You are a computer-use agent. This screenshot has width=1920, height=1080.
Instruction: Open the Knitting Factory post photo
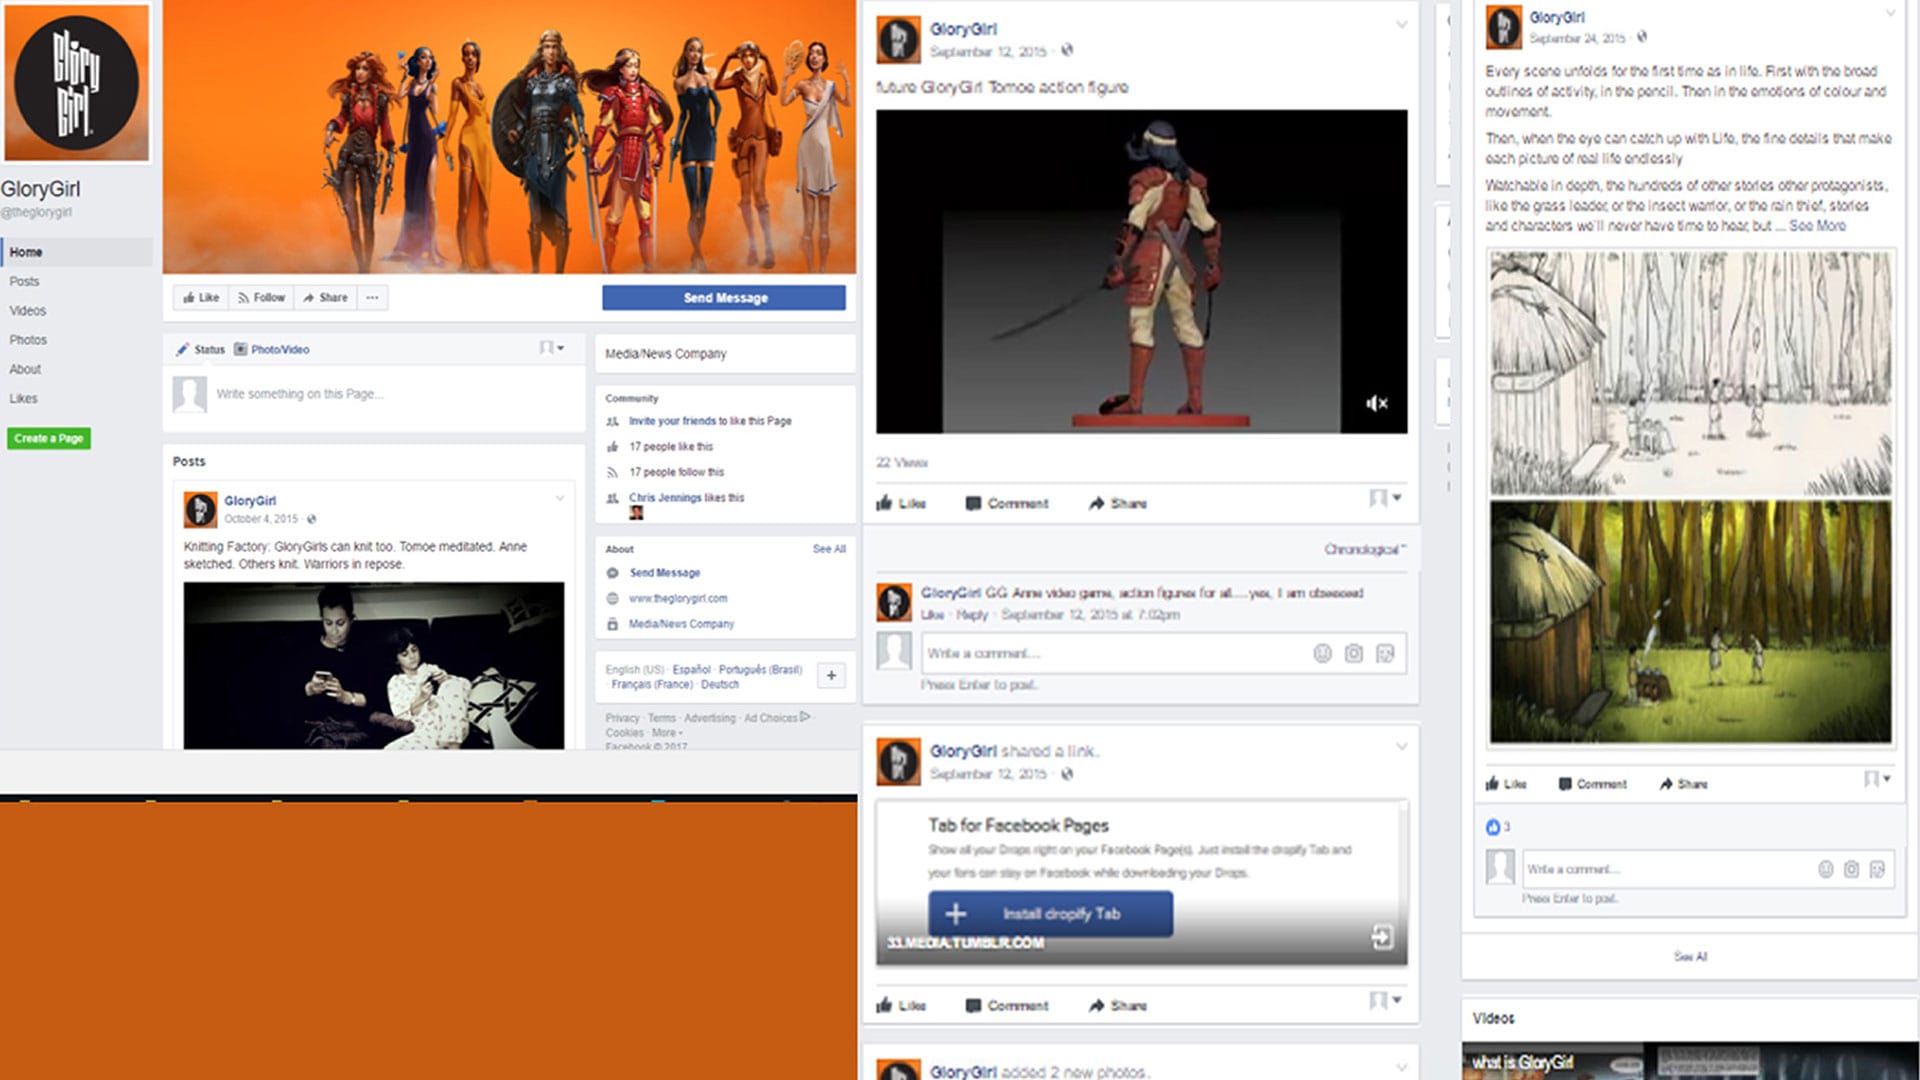[x=374, y=666]
